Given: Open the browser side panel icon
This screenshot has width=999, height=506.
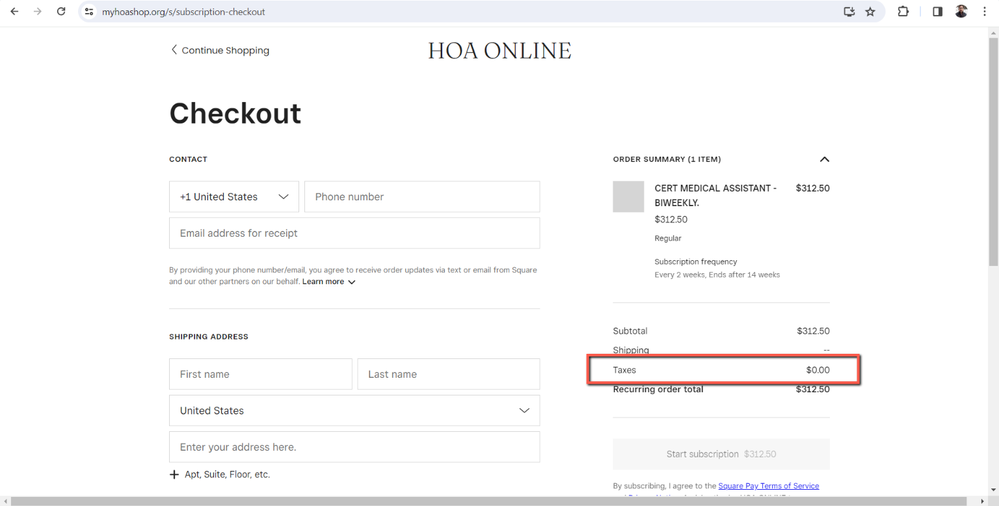Looking at the screenshot, I should pos(937,12).
